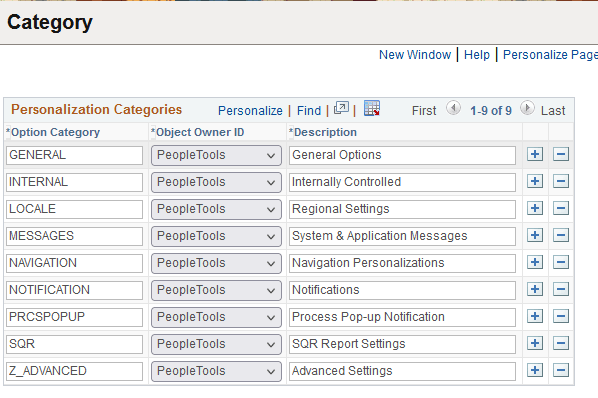
Task: Sort by Object Owner ID column header
Action: [200, 132]
